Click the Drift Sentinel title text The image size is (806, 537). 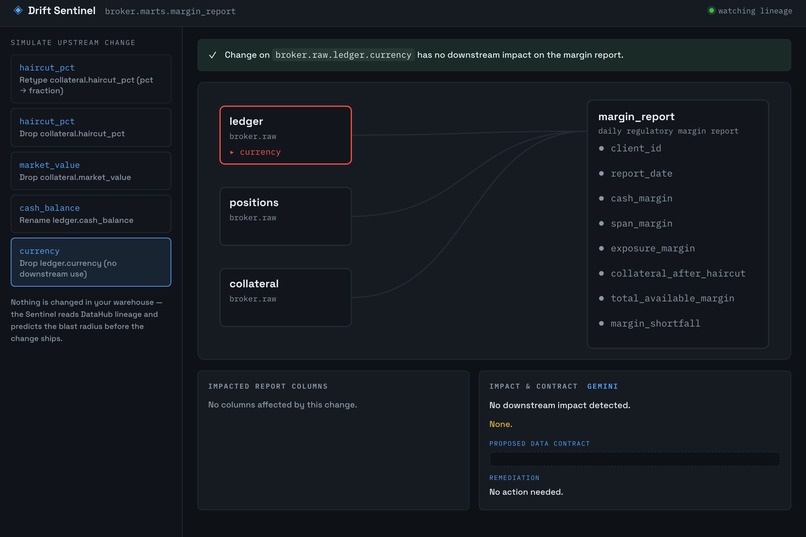62,11
